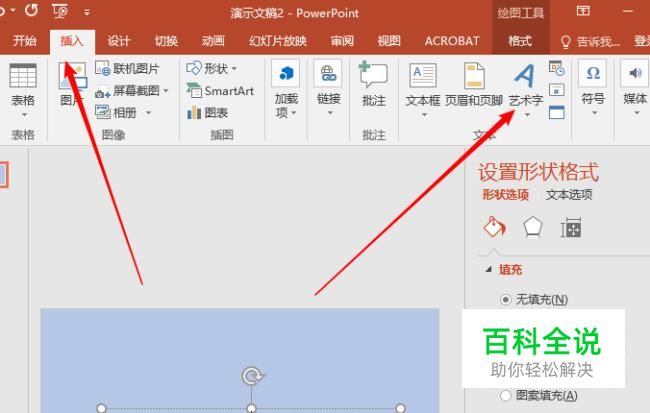This screenshot has width=650, height=413.
Task: Select 文本选项 text options
Action: 569,194
